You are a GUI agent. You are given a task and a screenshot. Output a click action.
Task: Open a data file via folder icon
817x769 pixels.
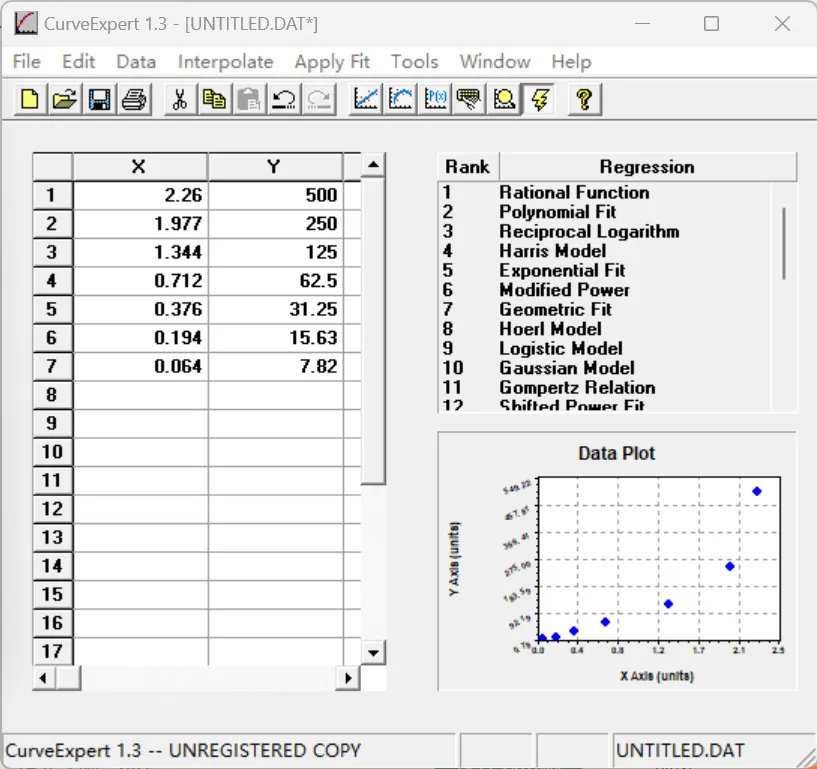[x=65, y=99]
